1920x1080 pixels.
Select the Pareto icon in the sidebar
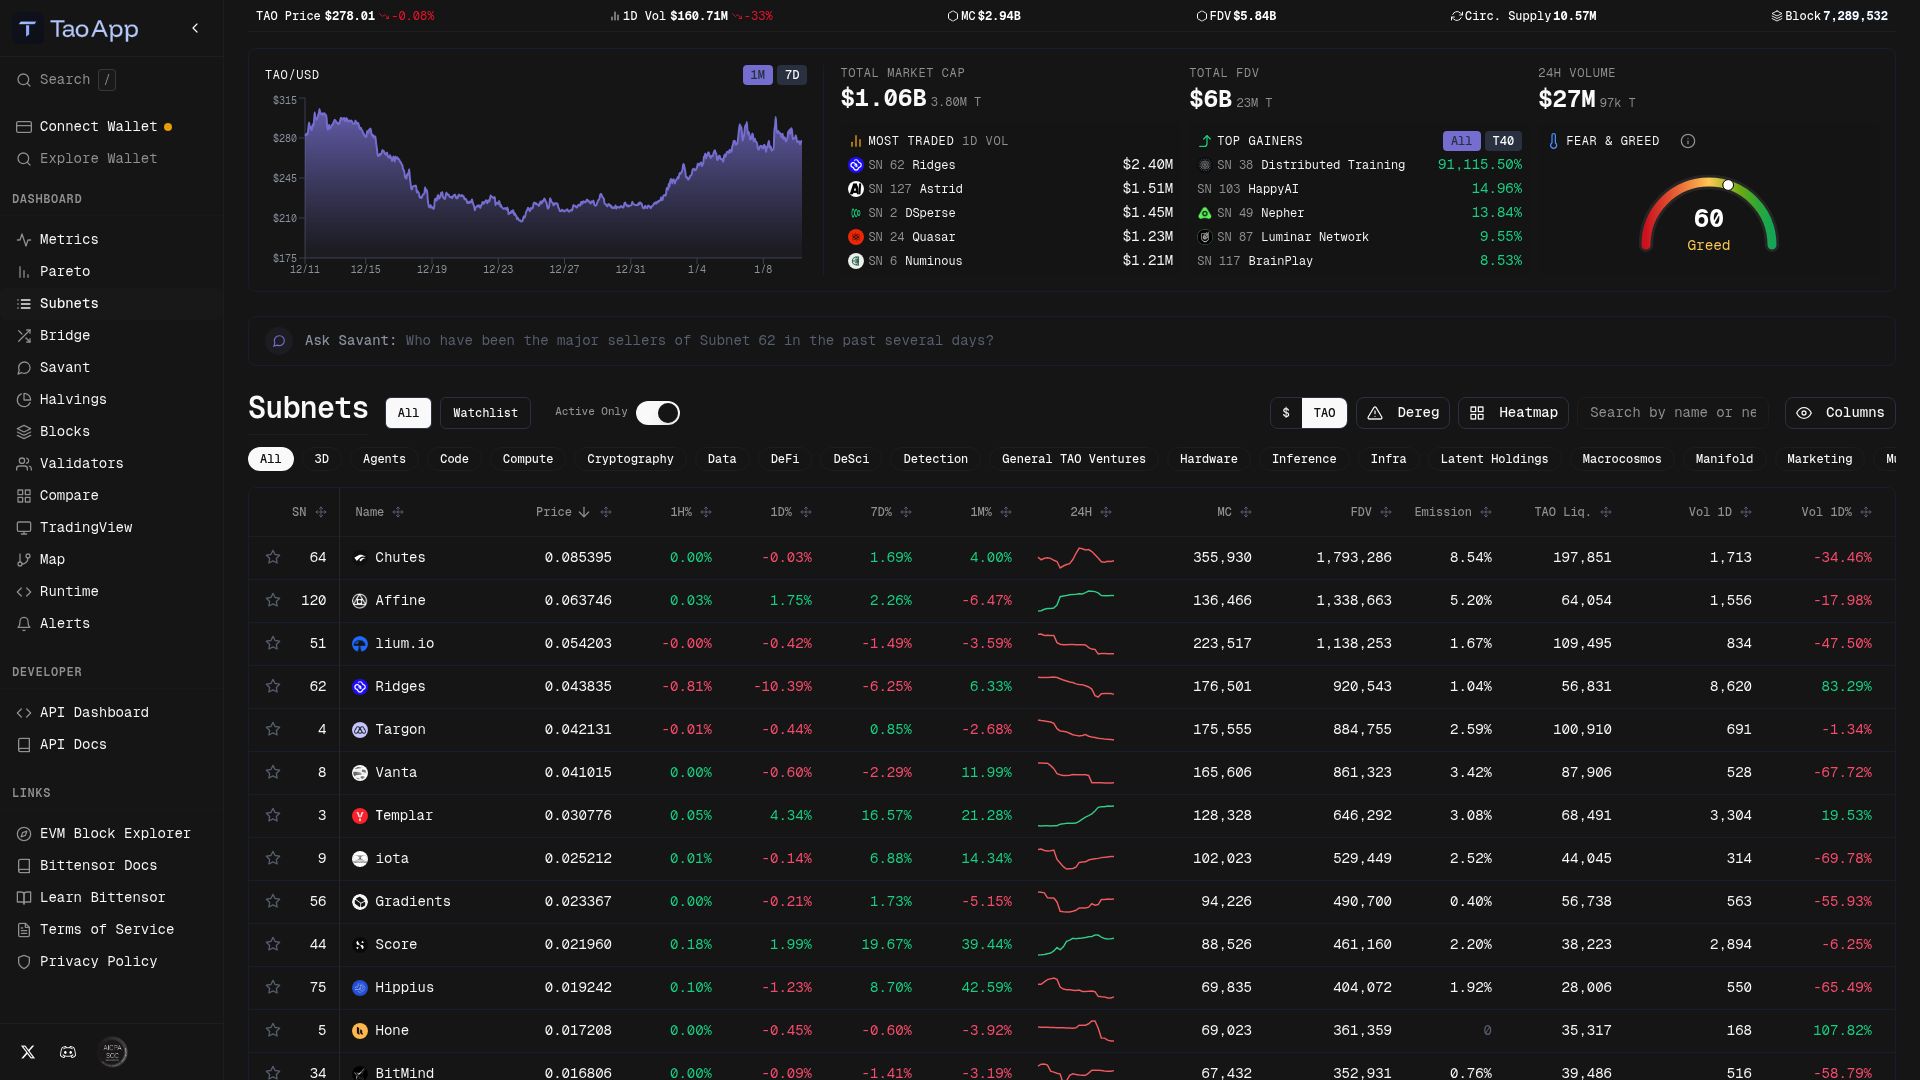coord(24,271)
